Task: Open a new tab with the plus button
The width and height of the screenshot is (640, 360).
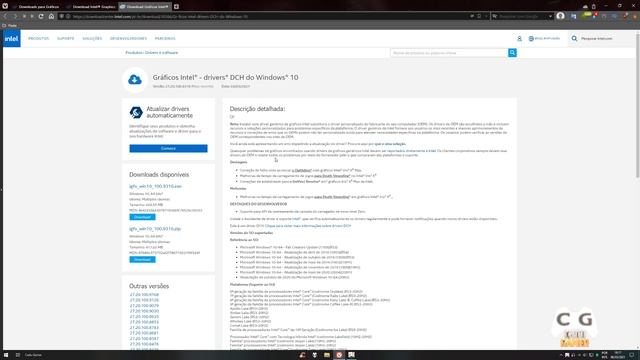Action: click(x=176, y=7)
